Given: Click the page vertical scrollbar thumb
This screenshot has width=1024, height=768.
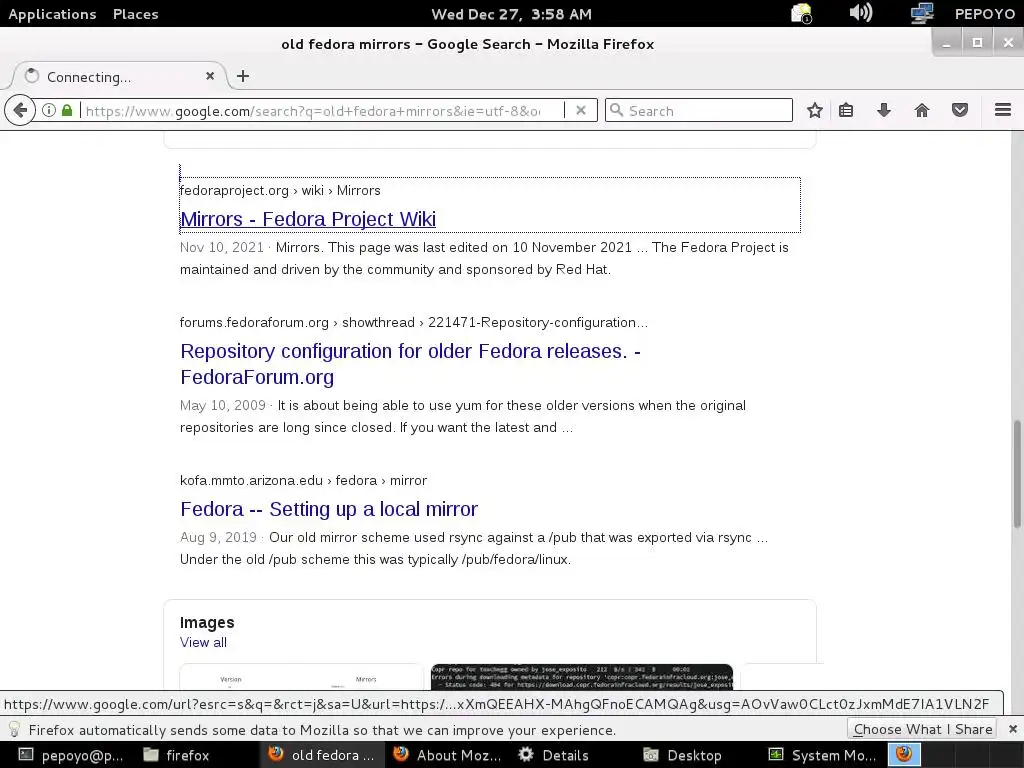Looking at the screenshot, I should [x=1017, y=473].
